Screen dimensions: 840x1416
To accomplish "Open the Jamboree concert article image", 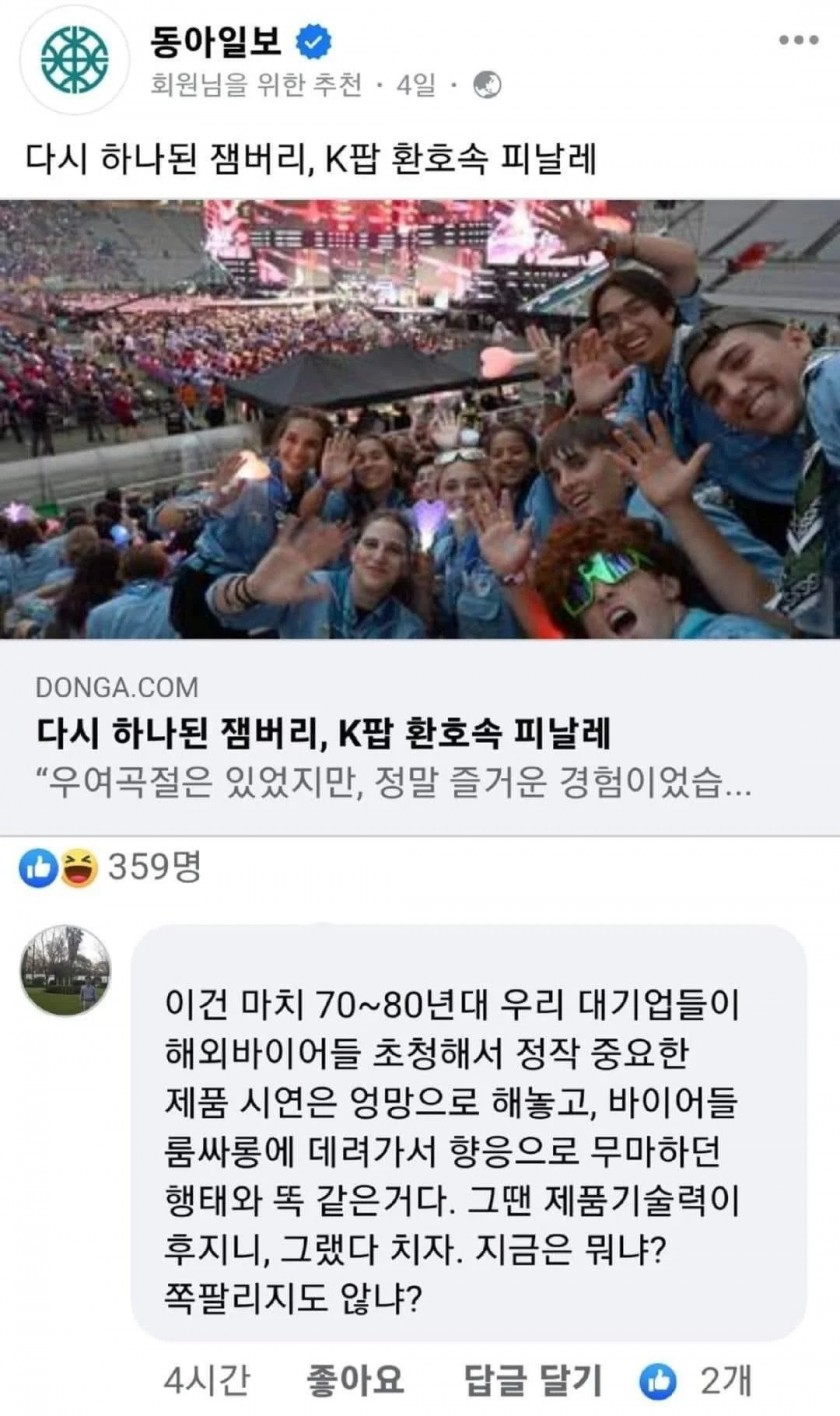I will pyautogui.click(x=420, y=419).
